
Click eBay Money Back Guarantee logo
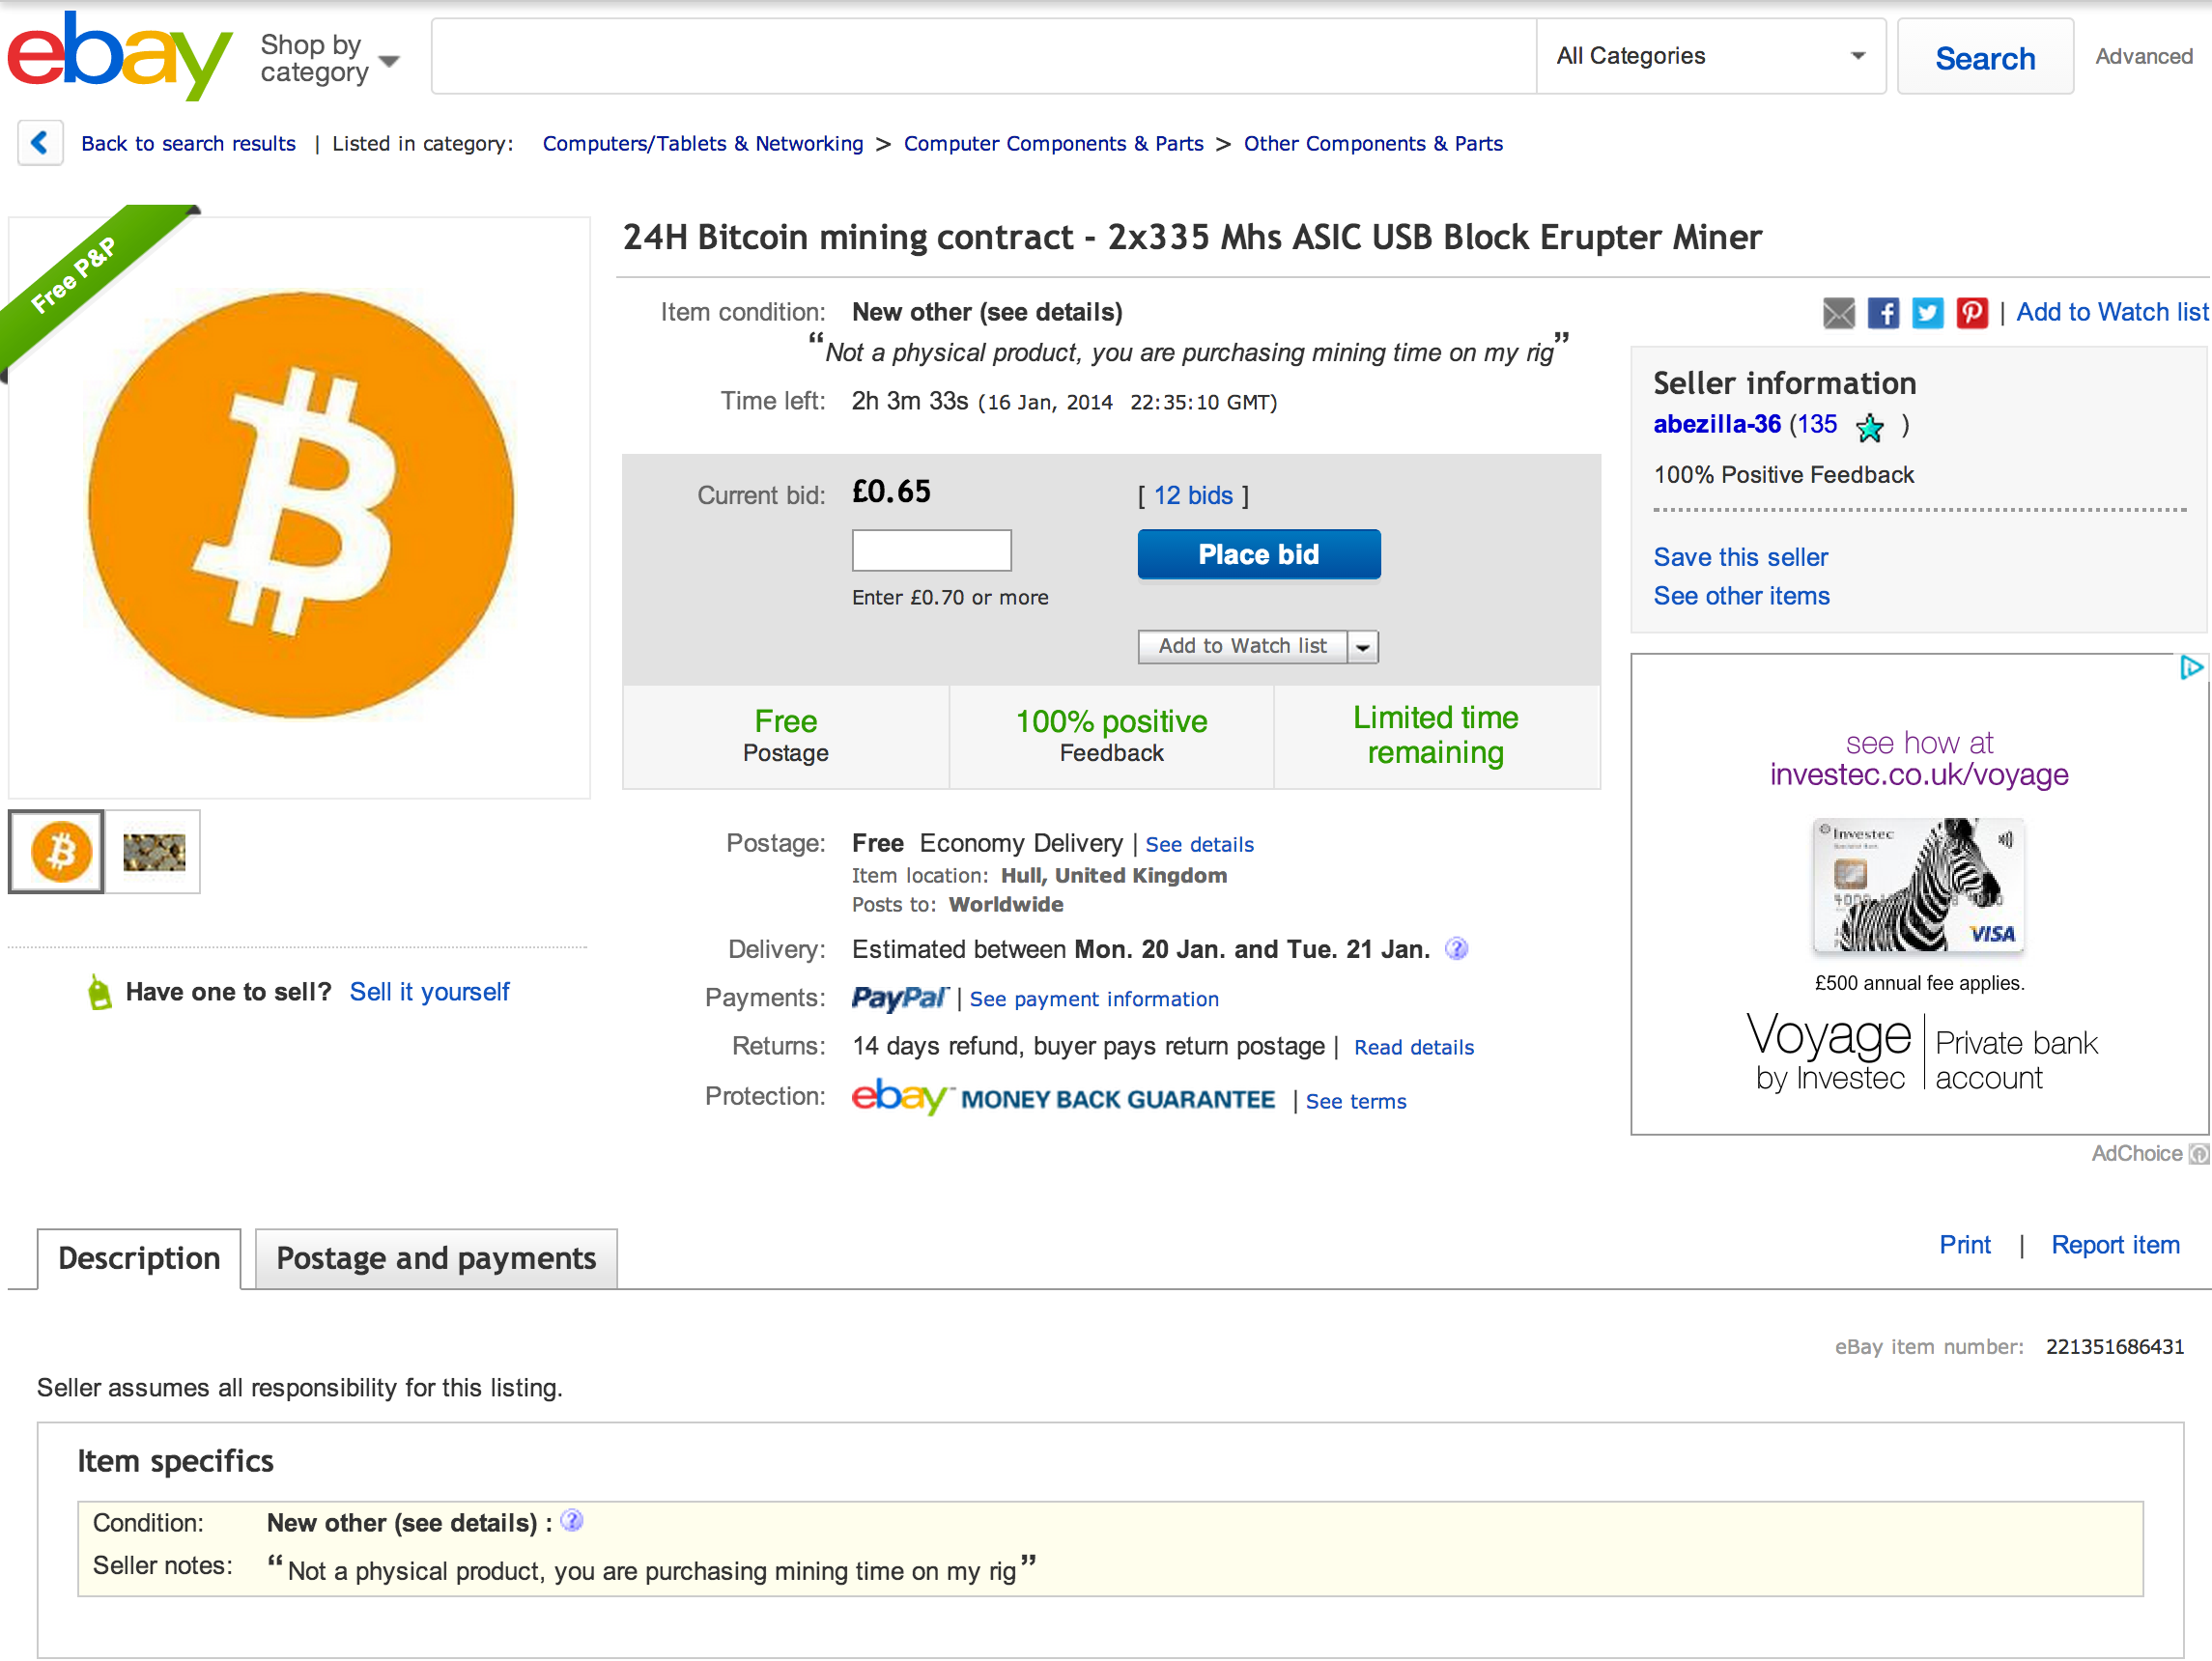pos(1063,1098)
